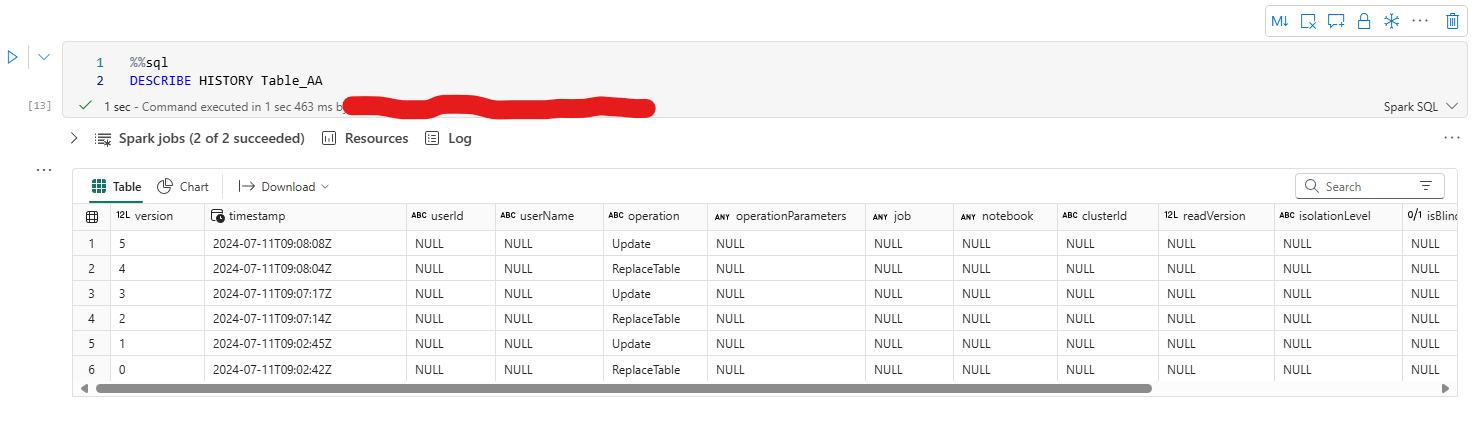Select version cell with value 0

[x=157, y=369]
